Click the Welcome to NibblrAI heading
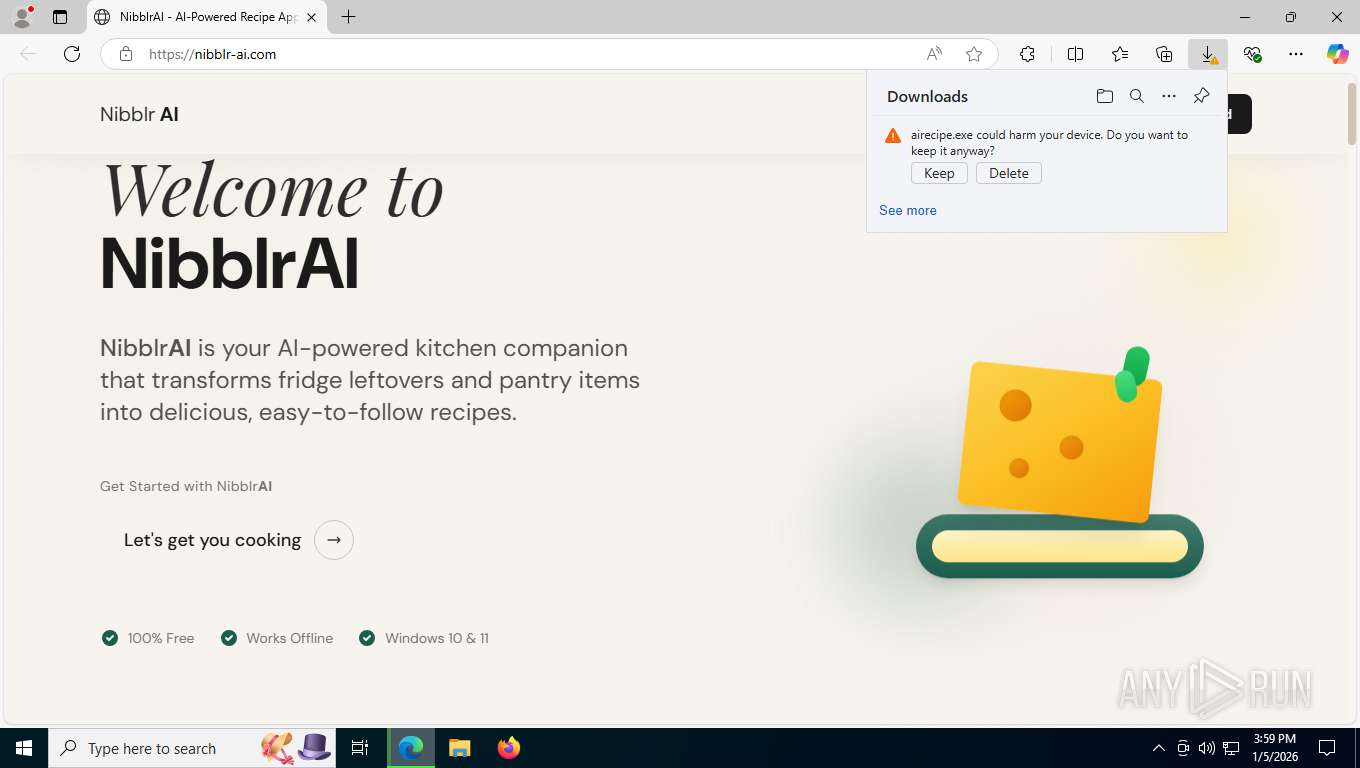Screen dimensions: 1360x768 click(272, 227)
